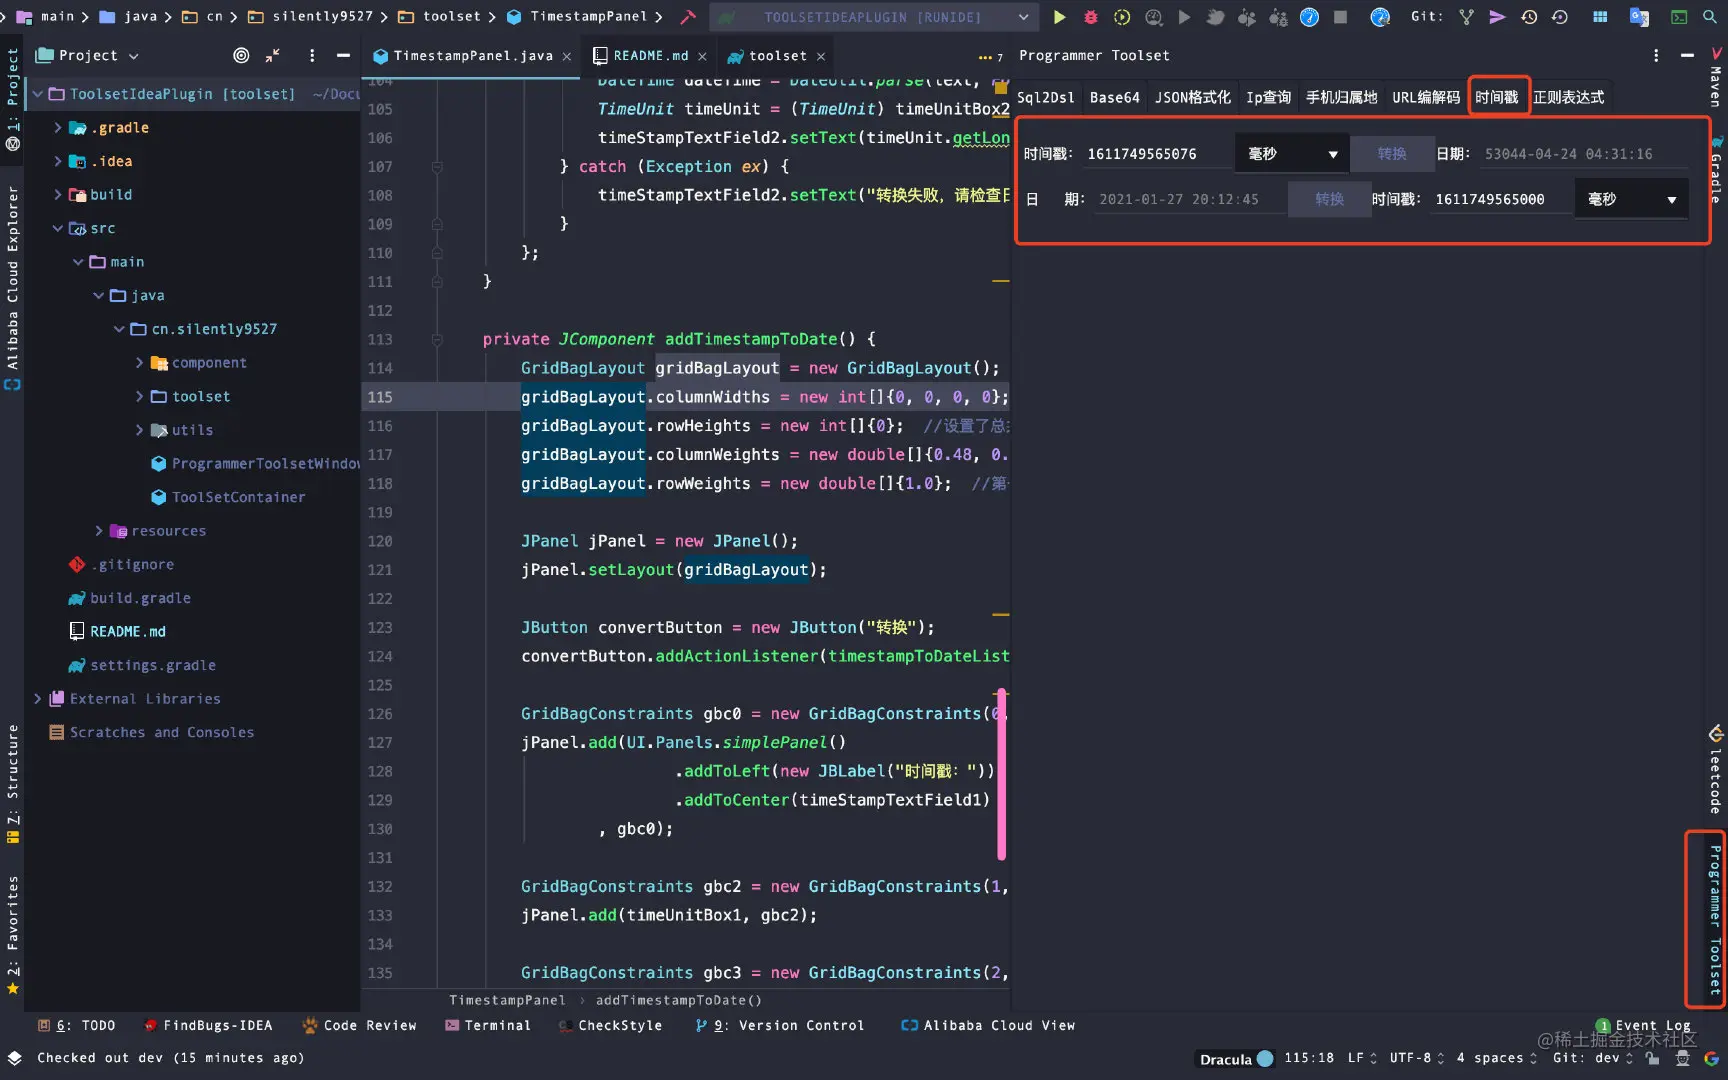Viewport: 1728px width, 1080px height.
Task: Click the 转换 button in the 日期 row
Action: click(1329, 199)
